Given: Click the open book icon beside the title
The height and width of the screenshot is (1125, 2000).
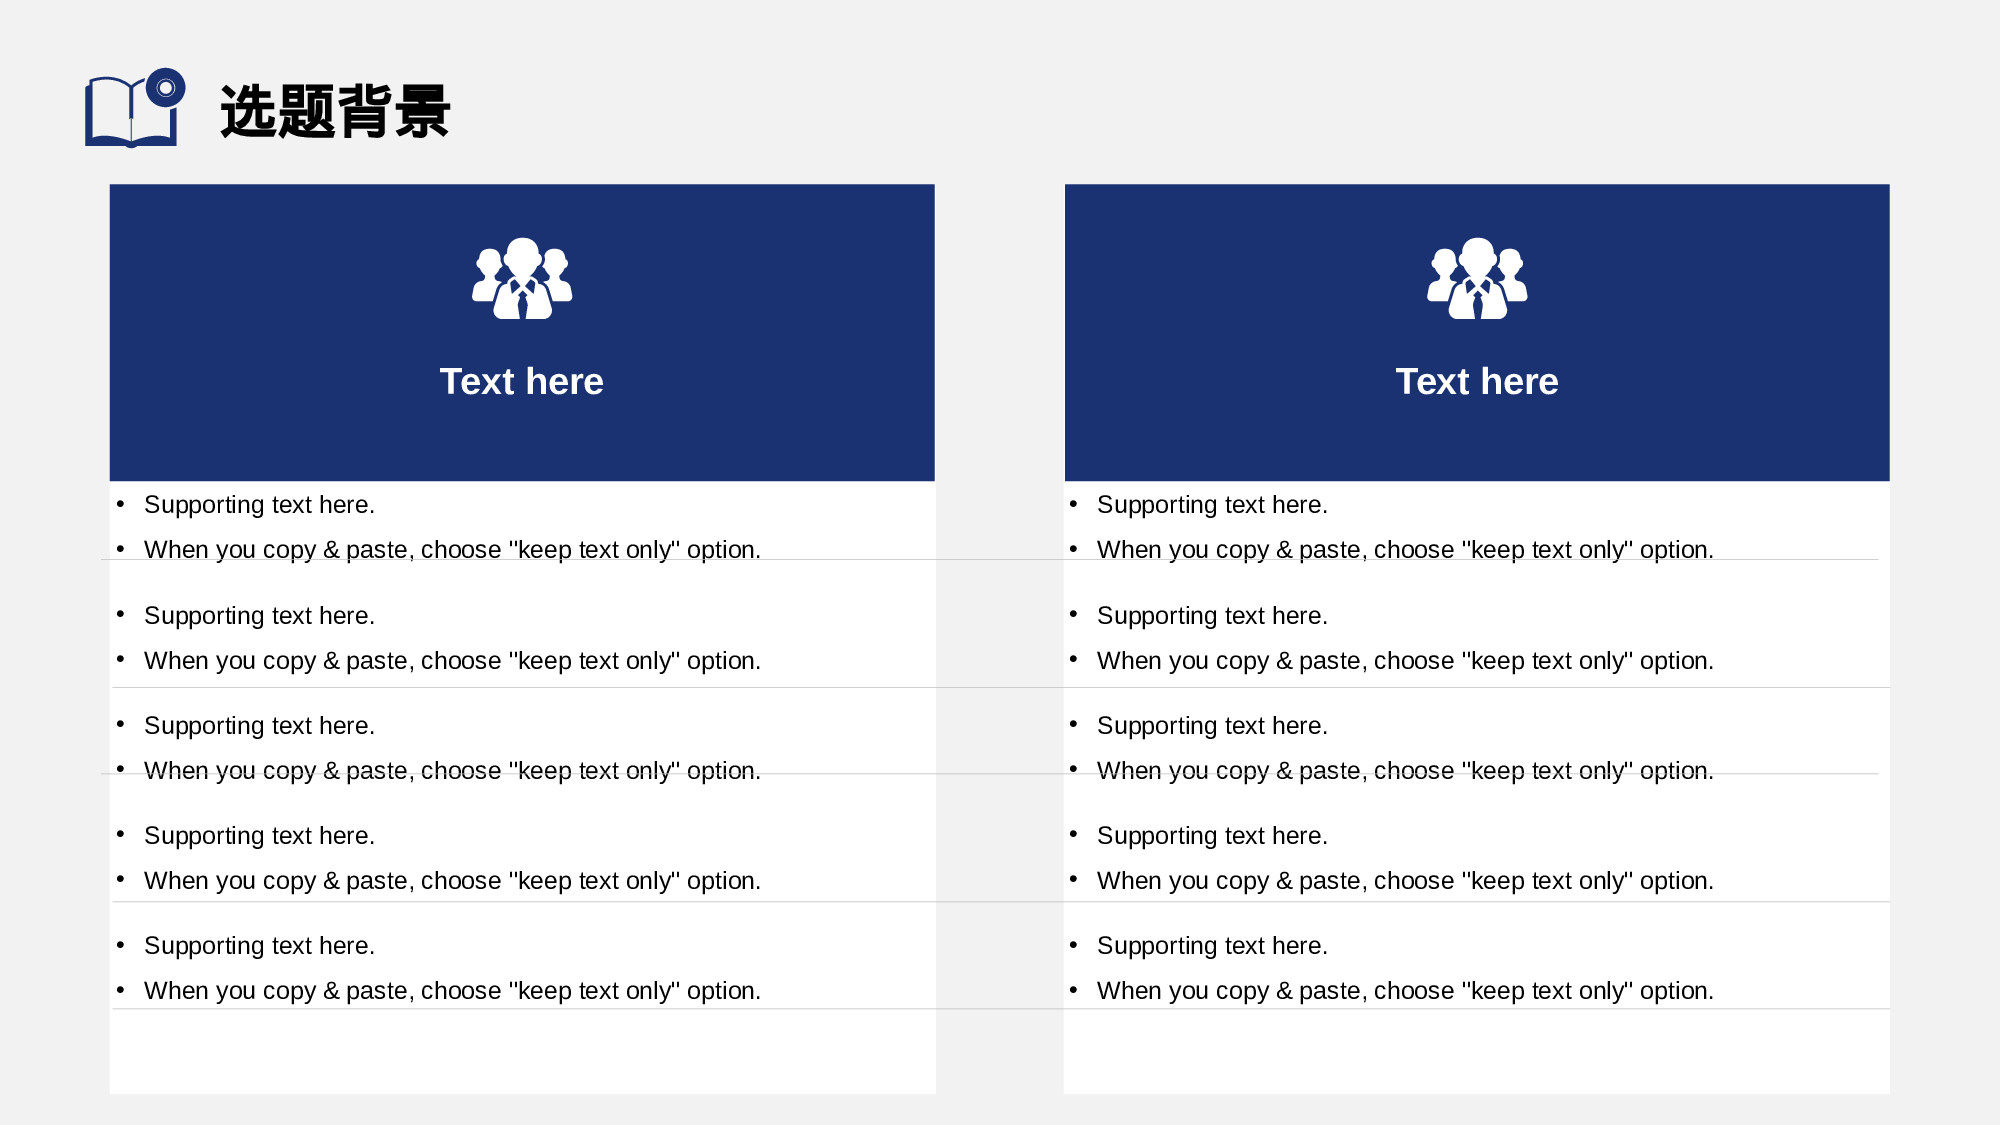Looking at the screenshot, I should [x=128, y=114].
